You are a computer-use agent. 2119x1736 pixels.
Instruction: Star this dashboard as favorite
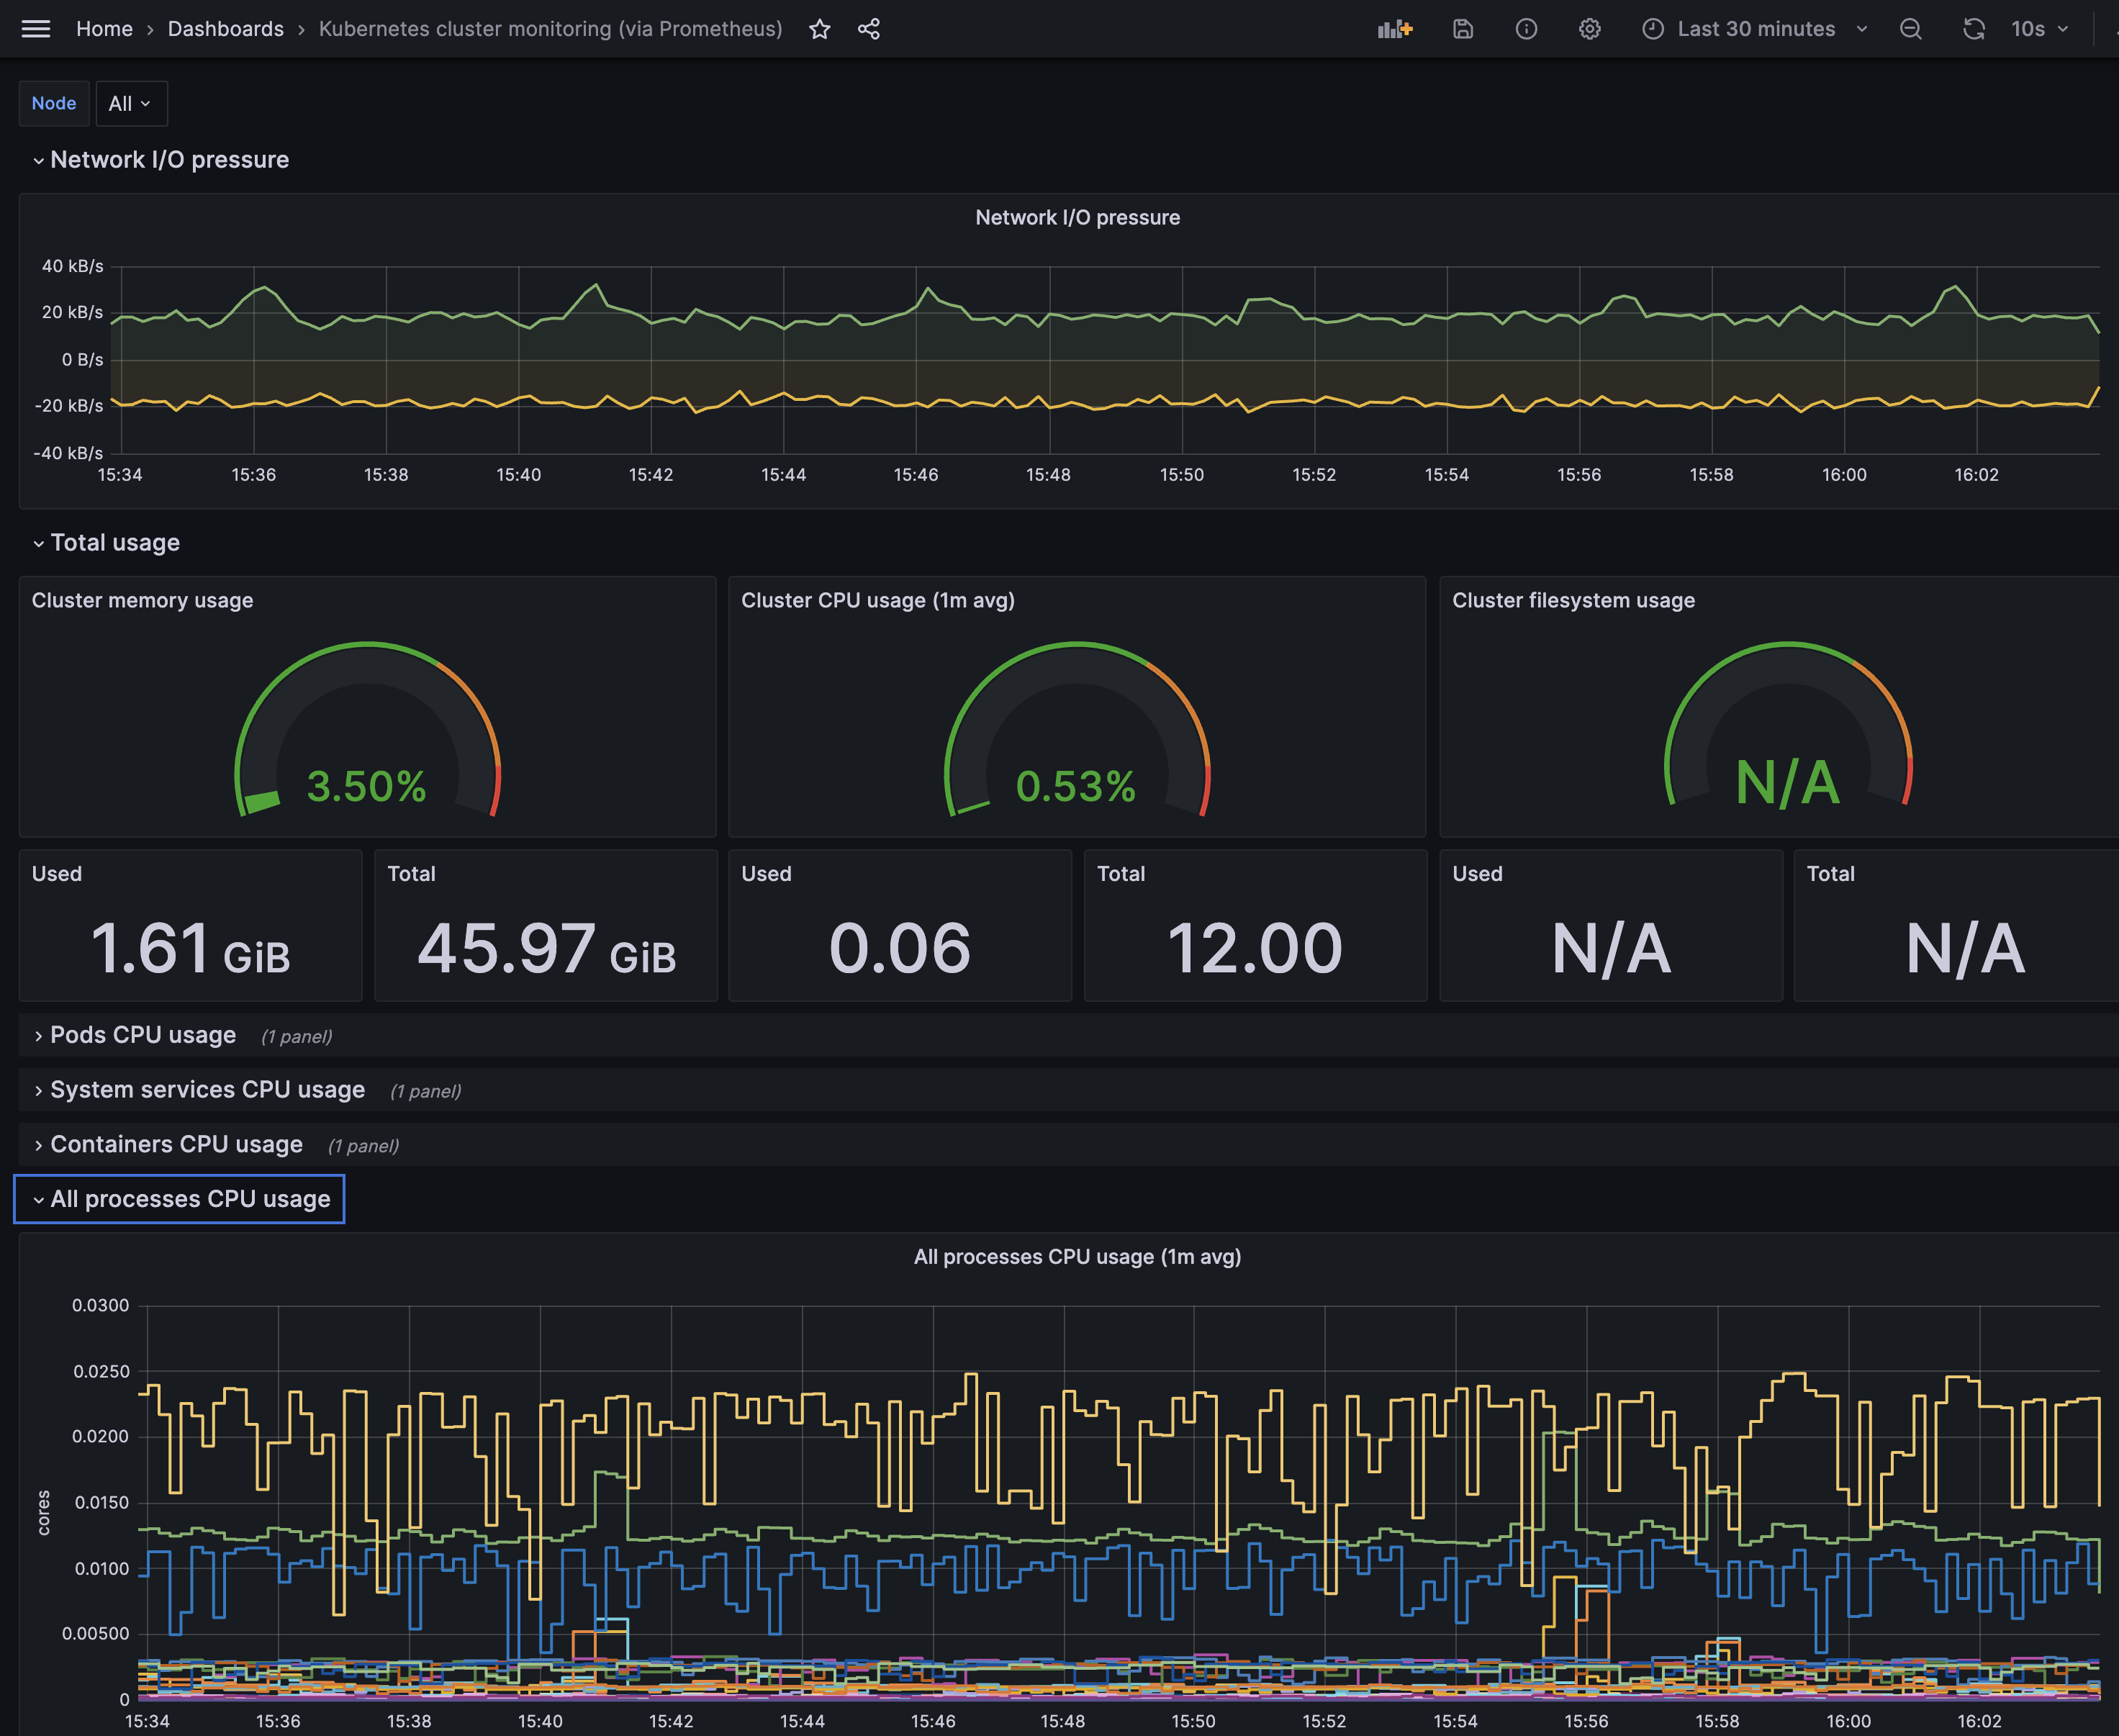819,29
